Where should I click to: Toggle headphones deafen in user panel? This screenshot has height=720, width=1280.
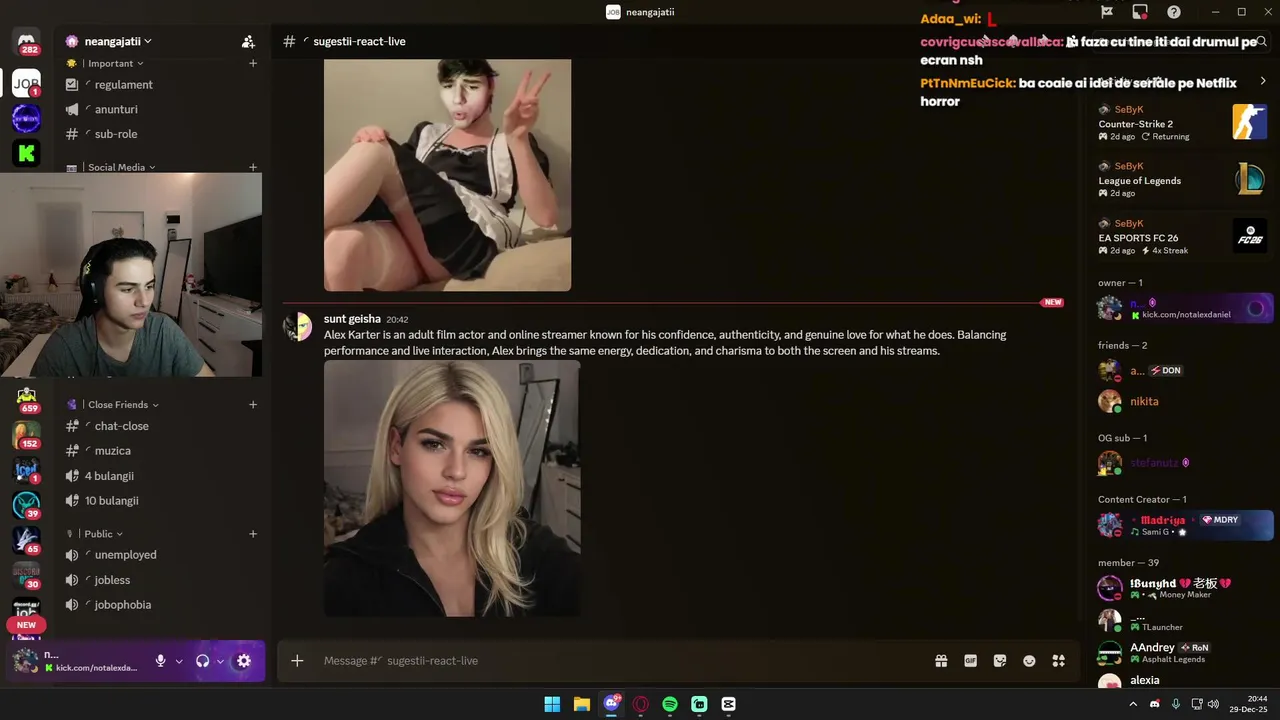pos(202,661)
